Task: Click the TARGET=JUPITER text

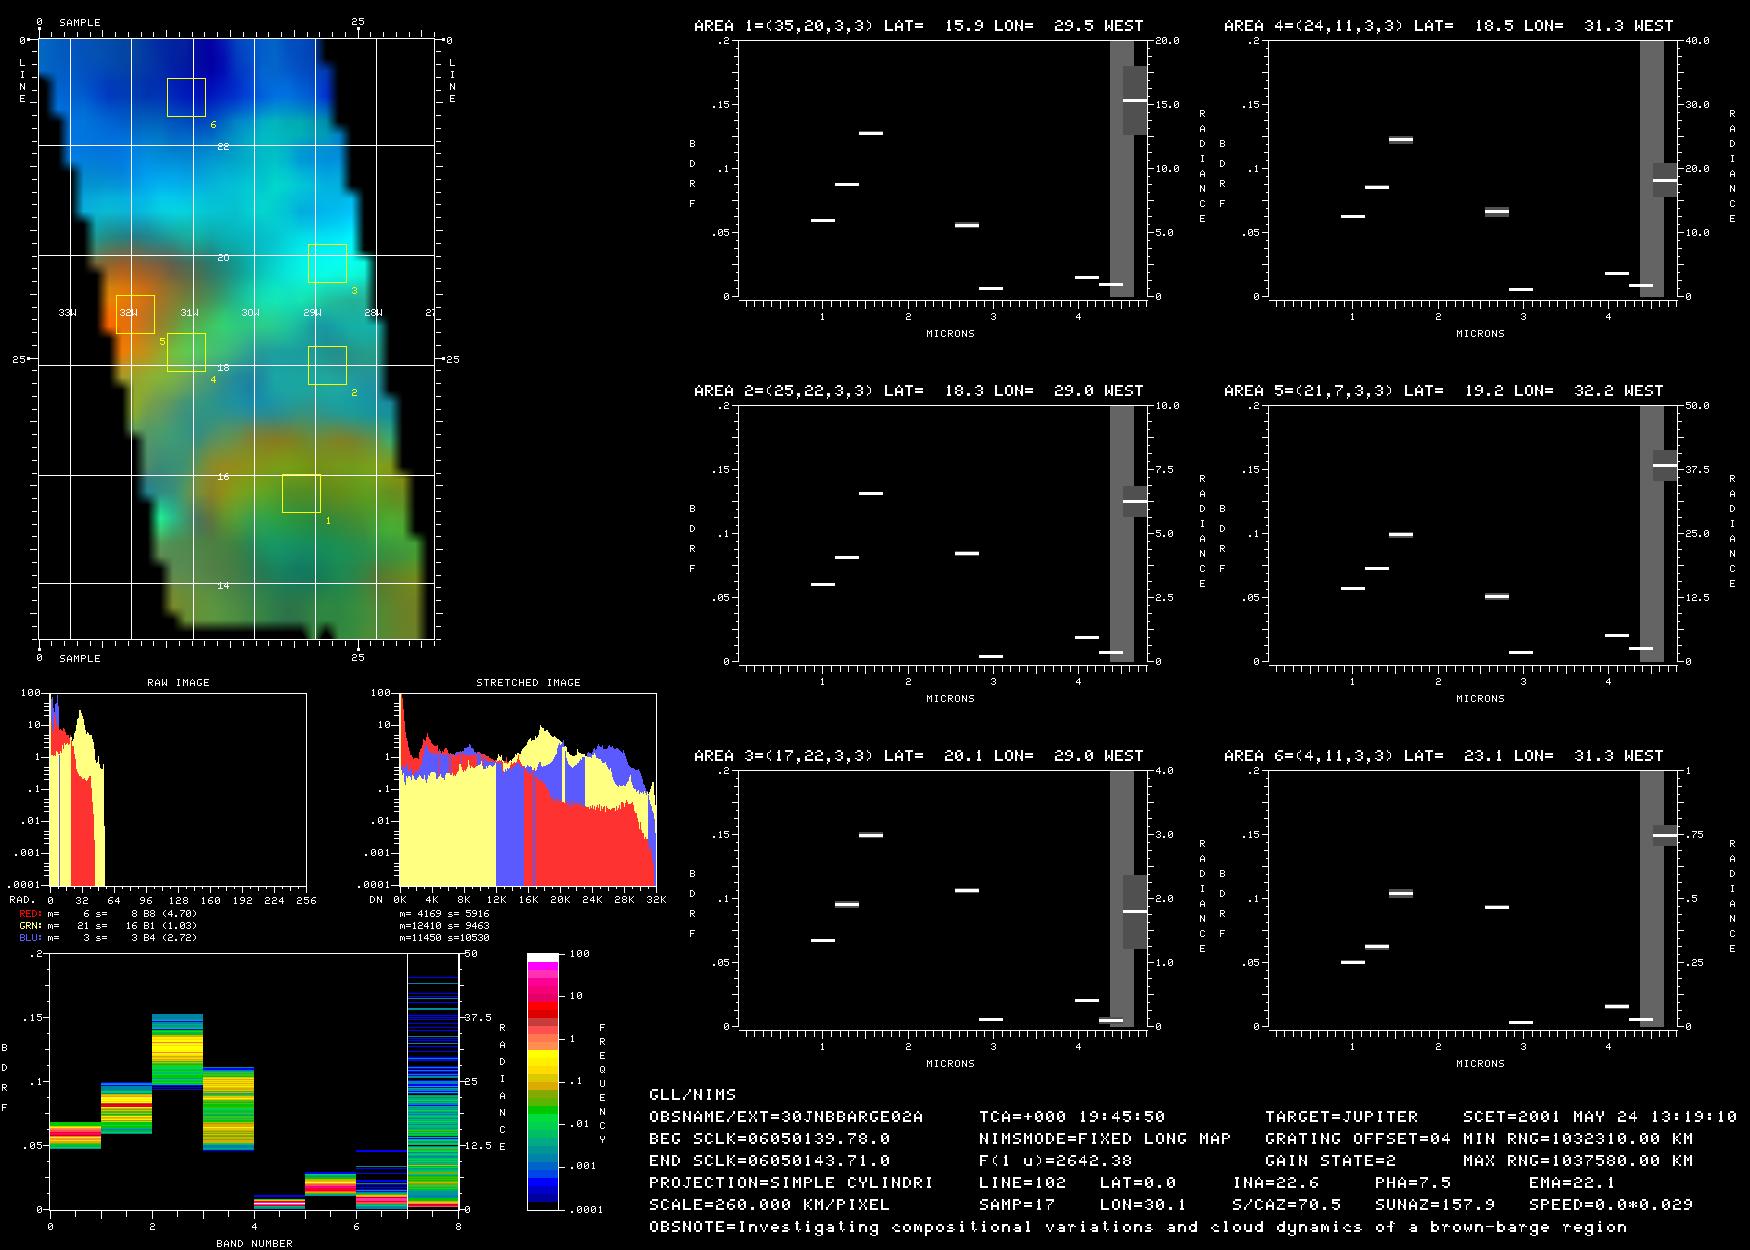Action: [1341, 1117]
